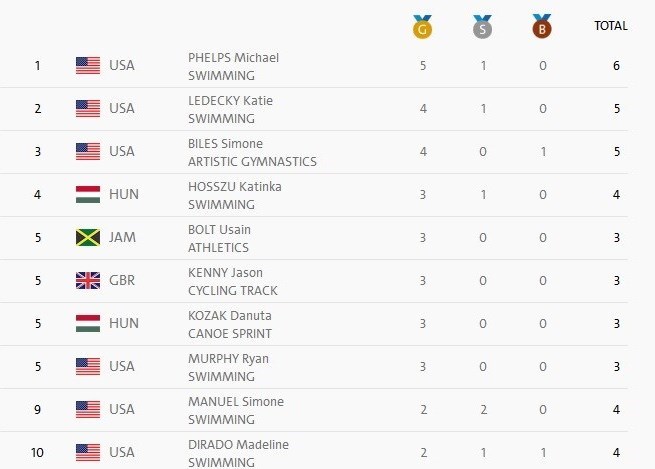This screenshot has height=469, width=655.
Task: Click DIRADO Madeline's name in rank 10
Action: coord(238,445)
